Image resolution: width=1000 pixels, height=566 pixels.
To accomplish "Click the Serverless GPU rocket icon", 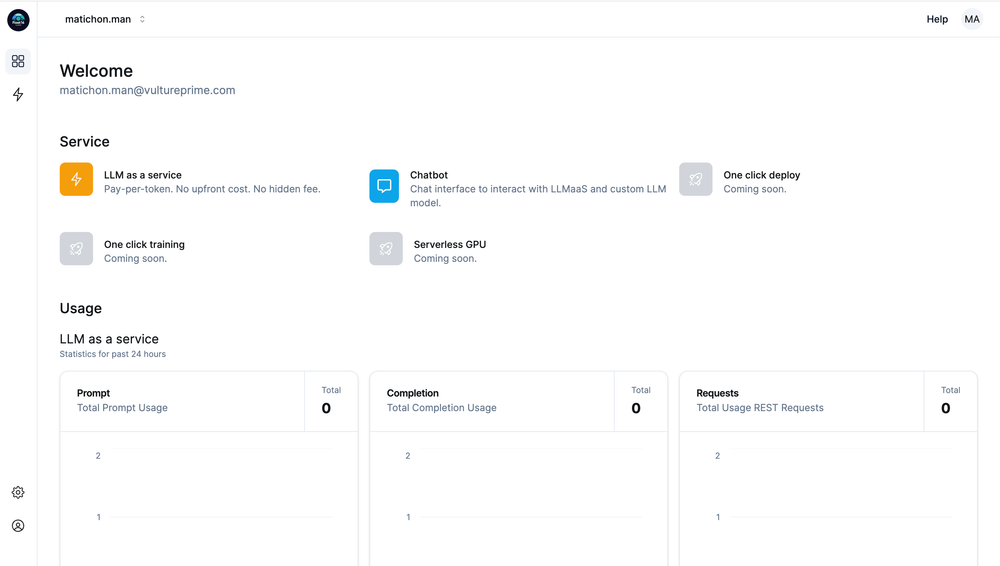I will coord(386,248).
